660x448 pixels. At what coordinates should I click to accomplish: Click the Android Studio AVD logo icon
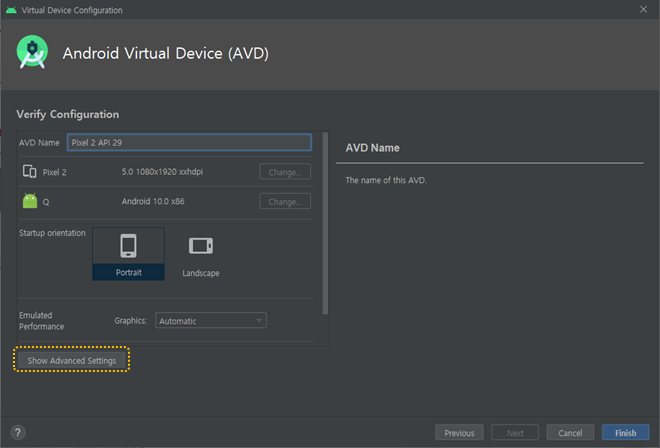pos(32,52)
